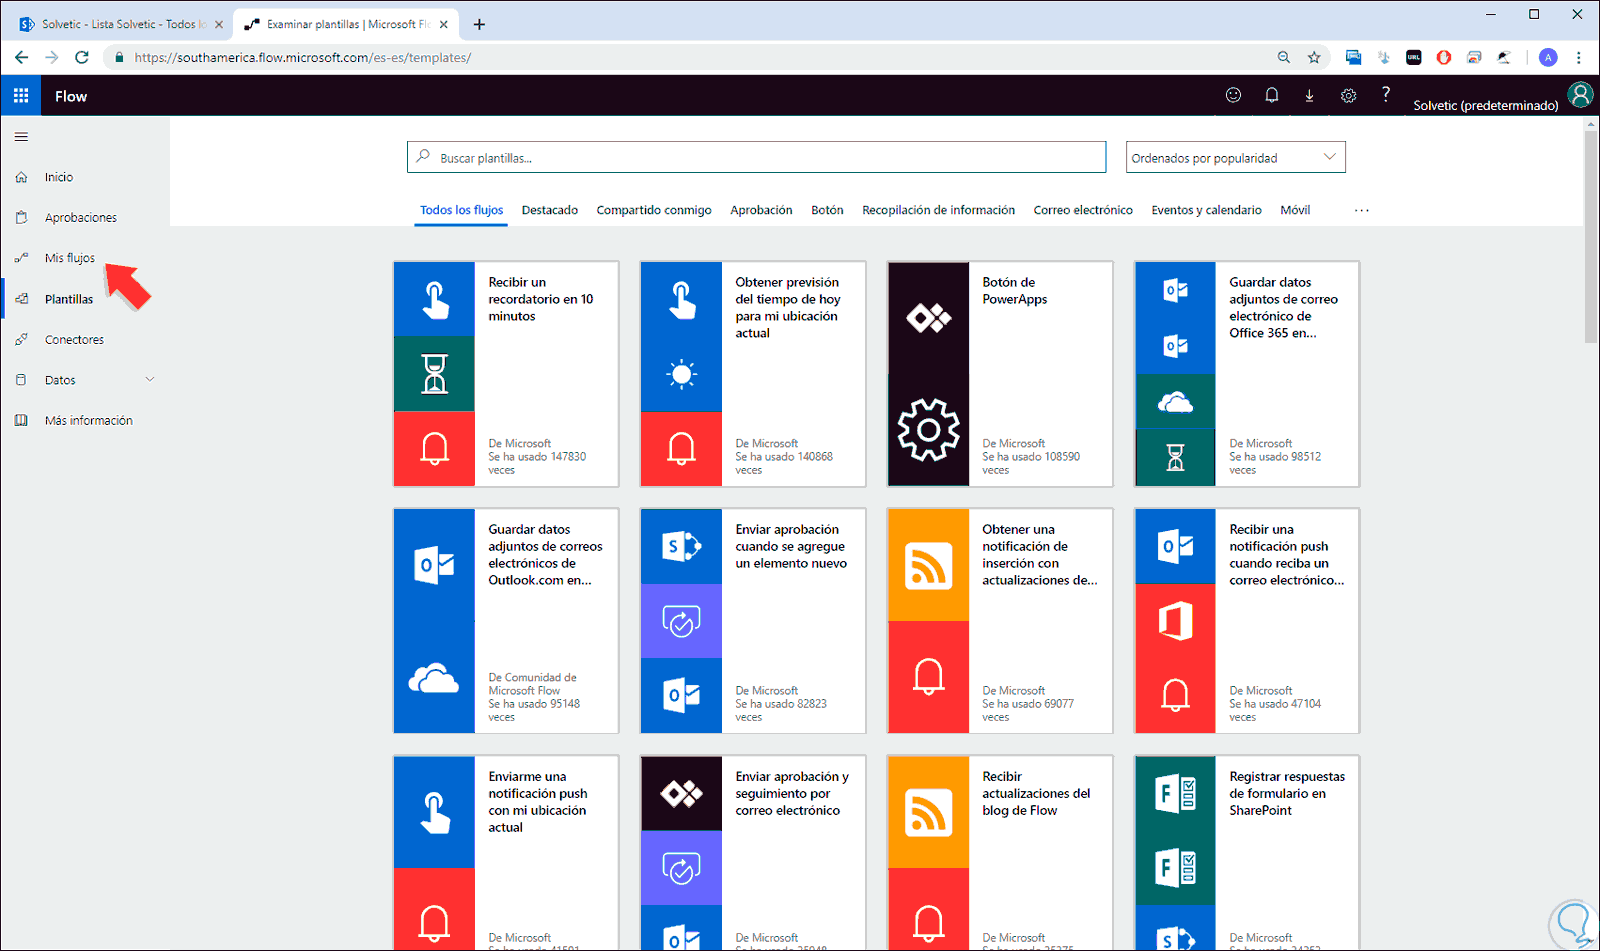Open Conectores in sidebar
Screen dimensions: 1600x951
(74, 340)
